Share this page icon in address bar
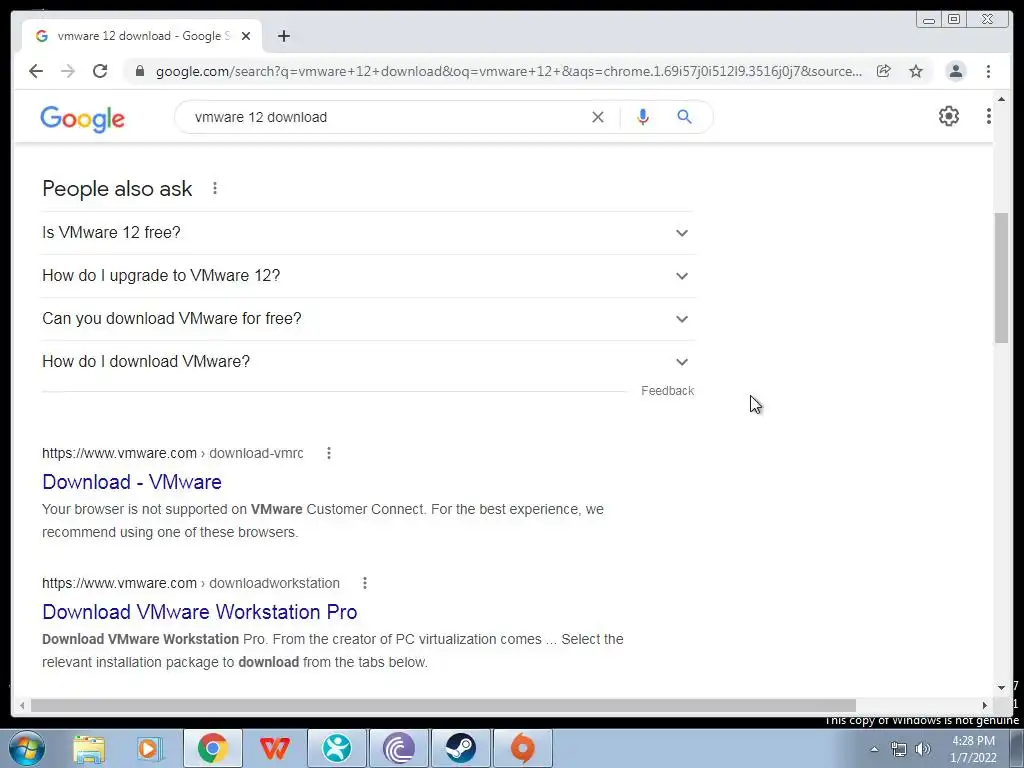This screenshot has width=1024, height=768. pos(884,71)
